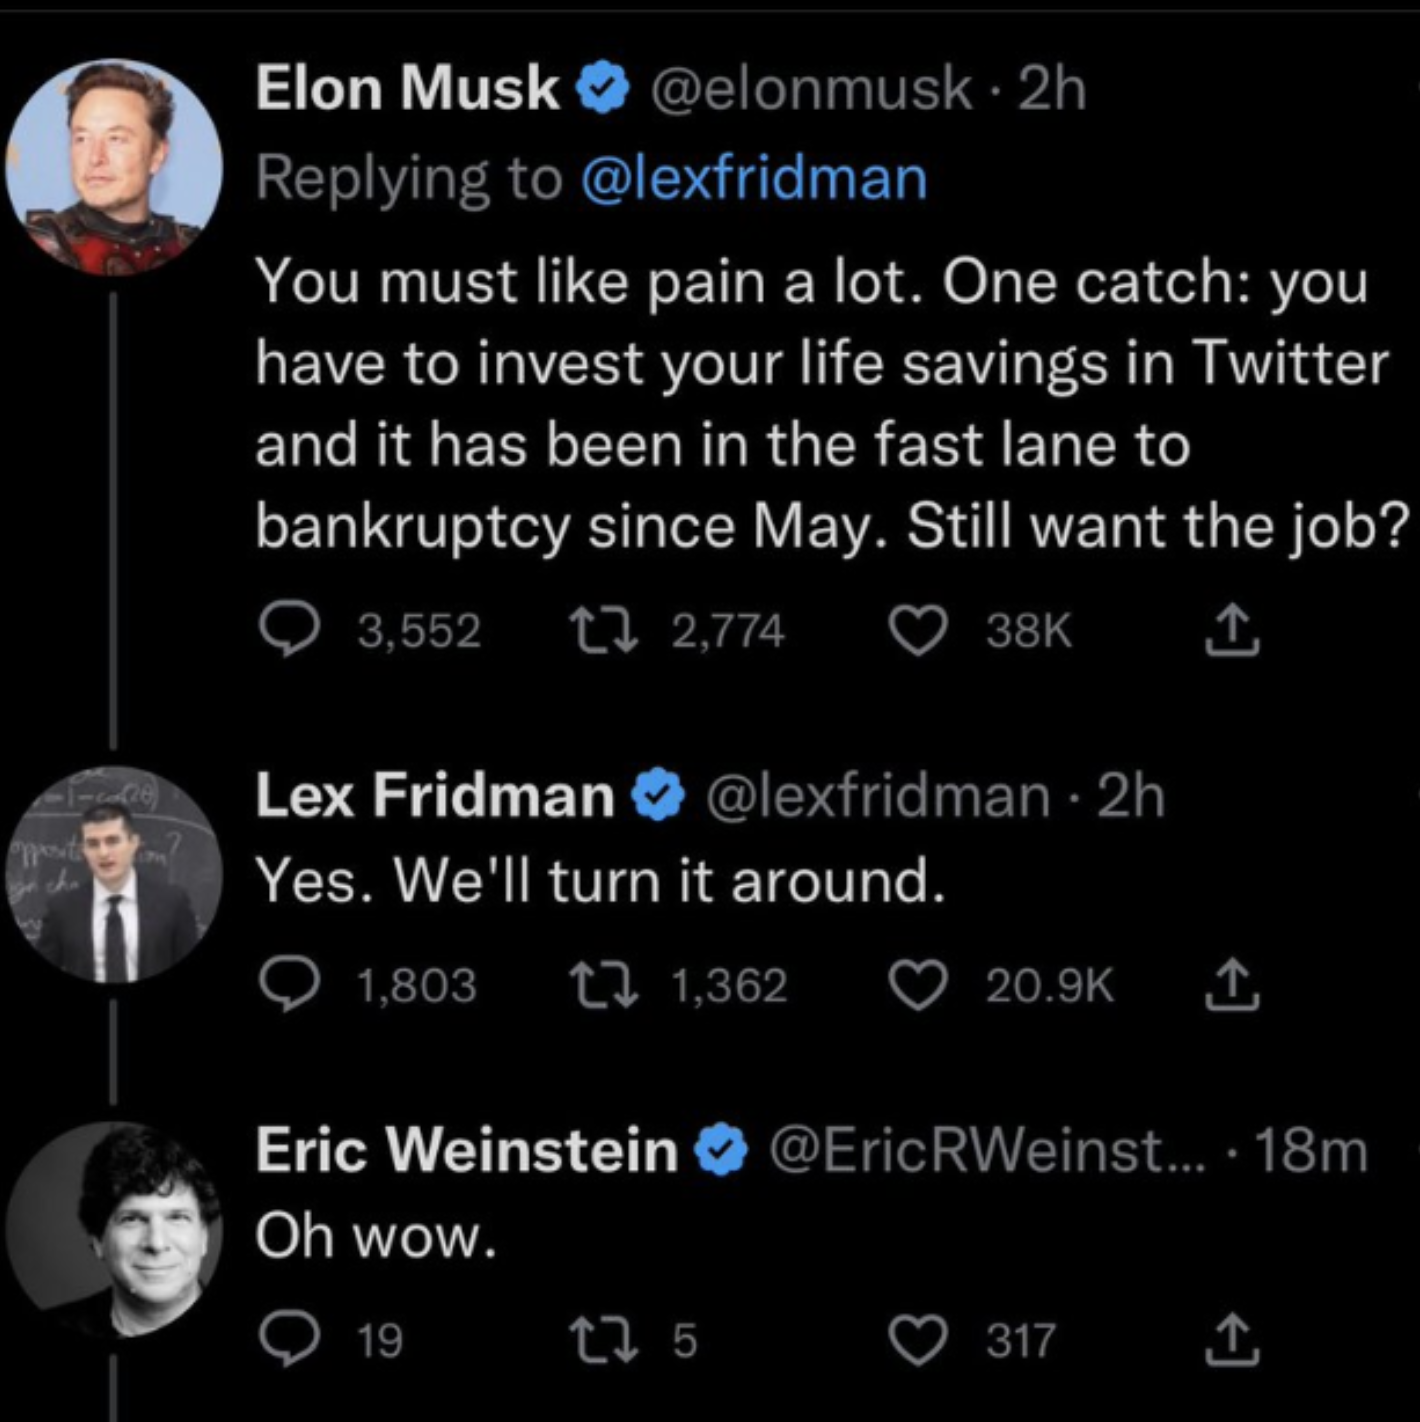Share Eric Weinstein's tweet

pyautogui.click(x=1231, y=1340)
